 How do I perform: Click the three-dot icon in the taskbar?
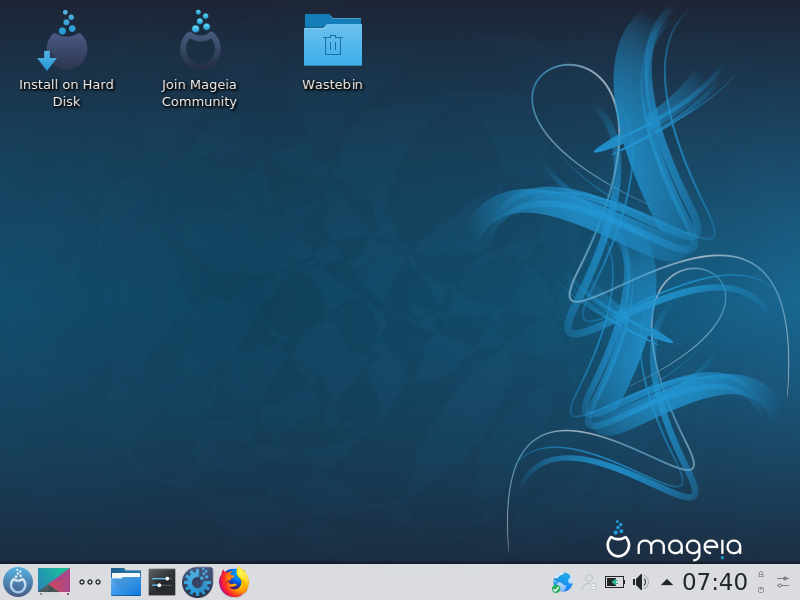[90, 582]
